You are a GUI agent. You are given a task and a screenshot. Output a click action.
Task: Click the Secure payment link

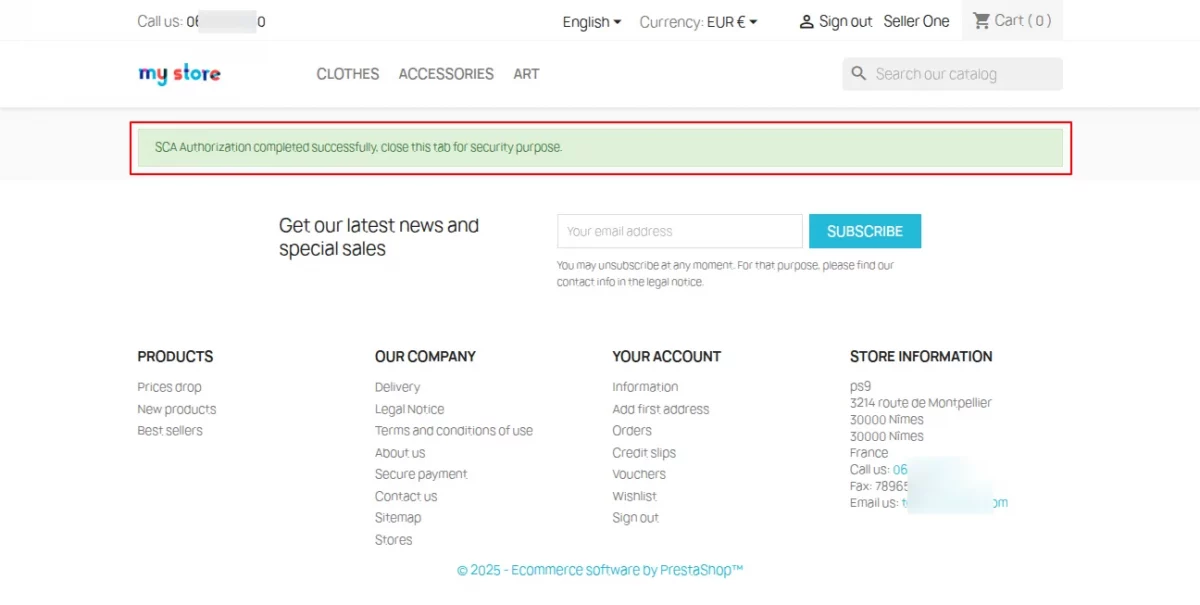[x=421, y=473]
